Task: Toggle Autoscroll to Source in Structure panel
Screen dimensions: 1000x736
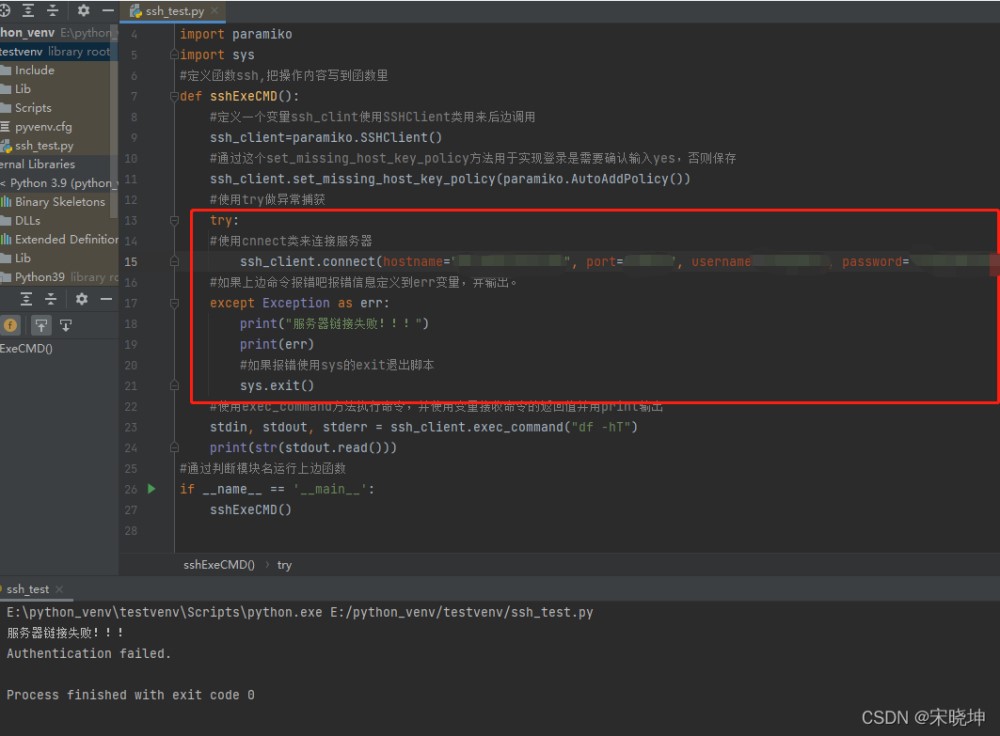Action: coord(41,325)
